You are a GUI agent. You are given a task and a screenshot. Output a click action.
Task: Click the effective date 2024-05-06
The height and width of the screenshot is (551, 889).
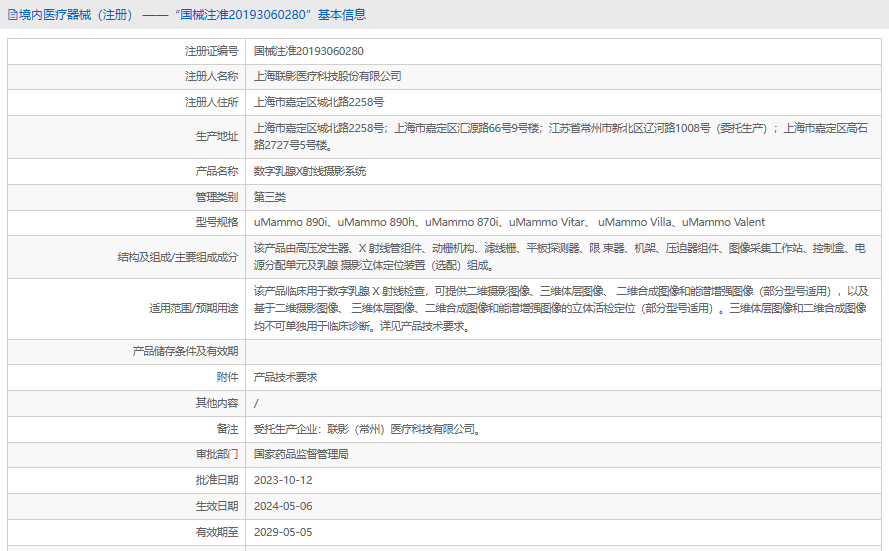pos(283,506)
